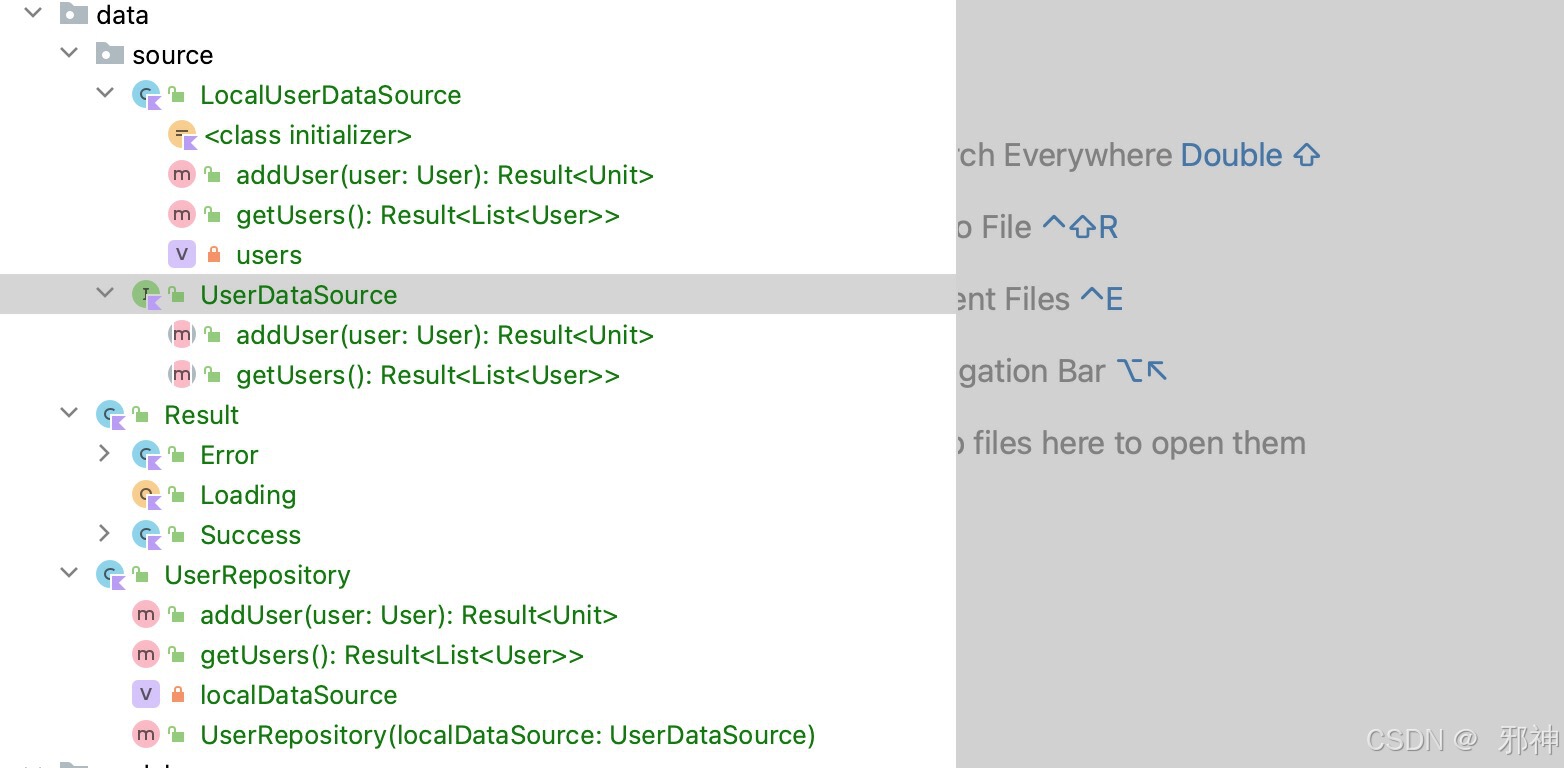
Task: Click the Result class icon
Action: (x=110, y=415)
